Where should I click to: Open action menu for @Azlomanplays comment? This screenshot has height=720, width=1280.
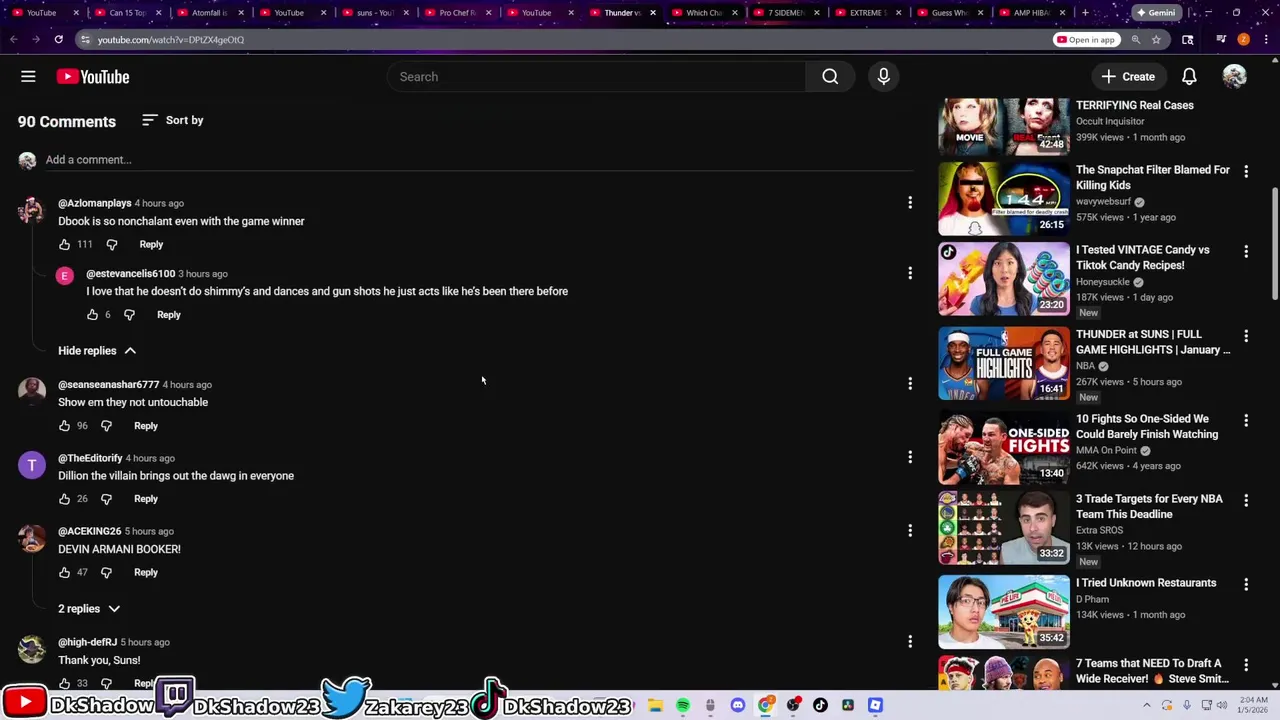click(910, 203)
